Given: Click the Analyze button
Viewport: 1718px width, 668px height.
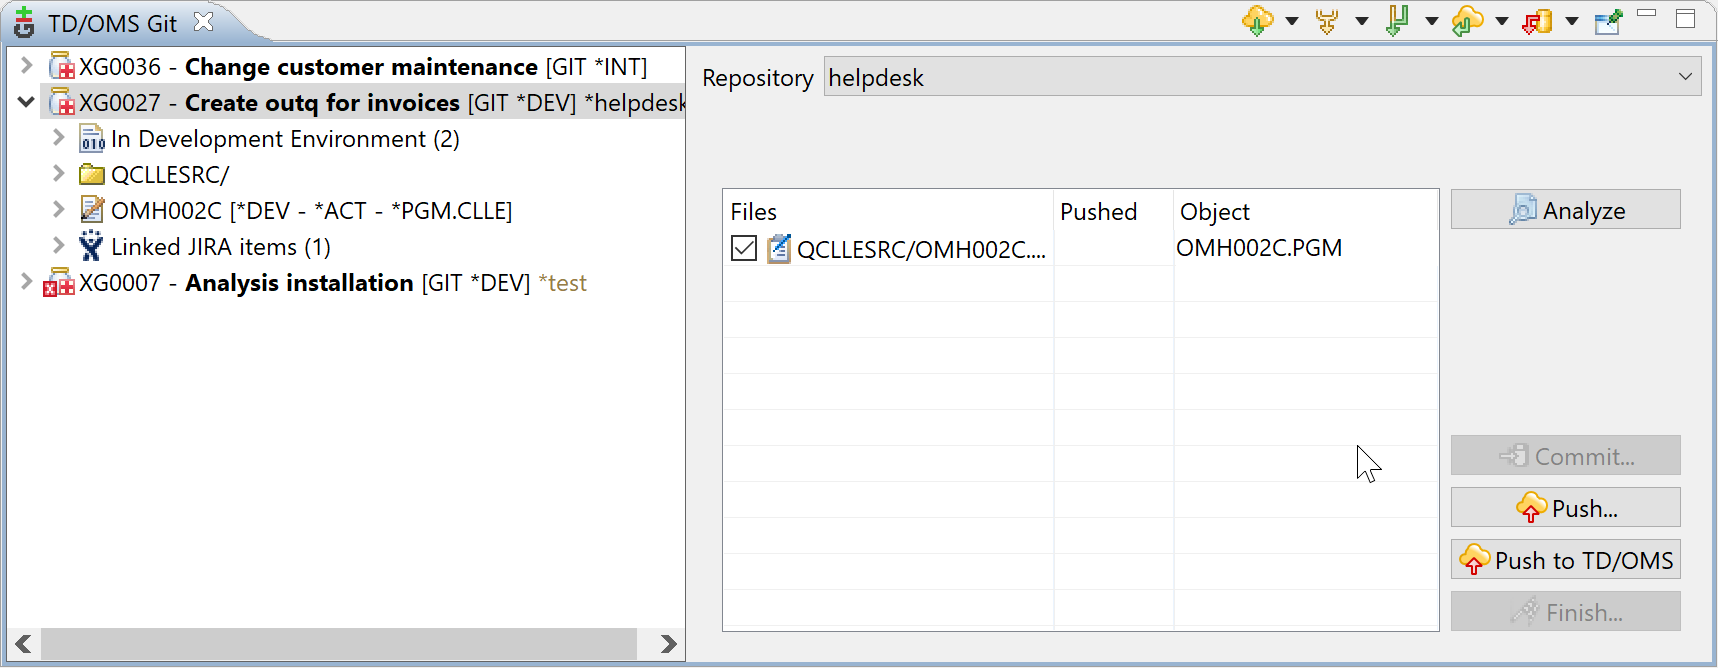Looking at the screenshot, I should tap(1565, 210).
